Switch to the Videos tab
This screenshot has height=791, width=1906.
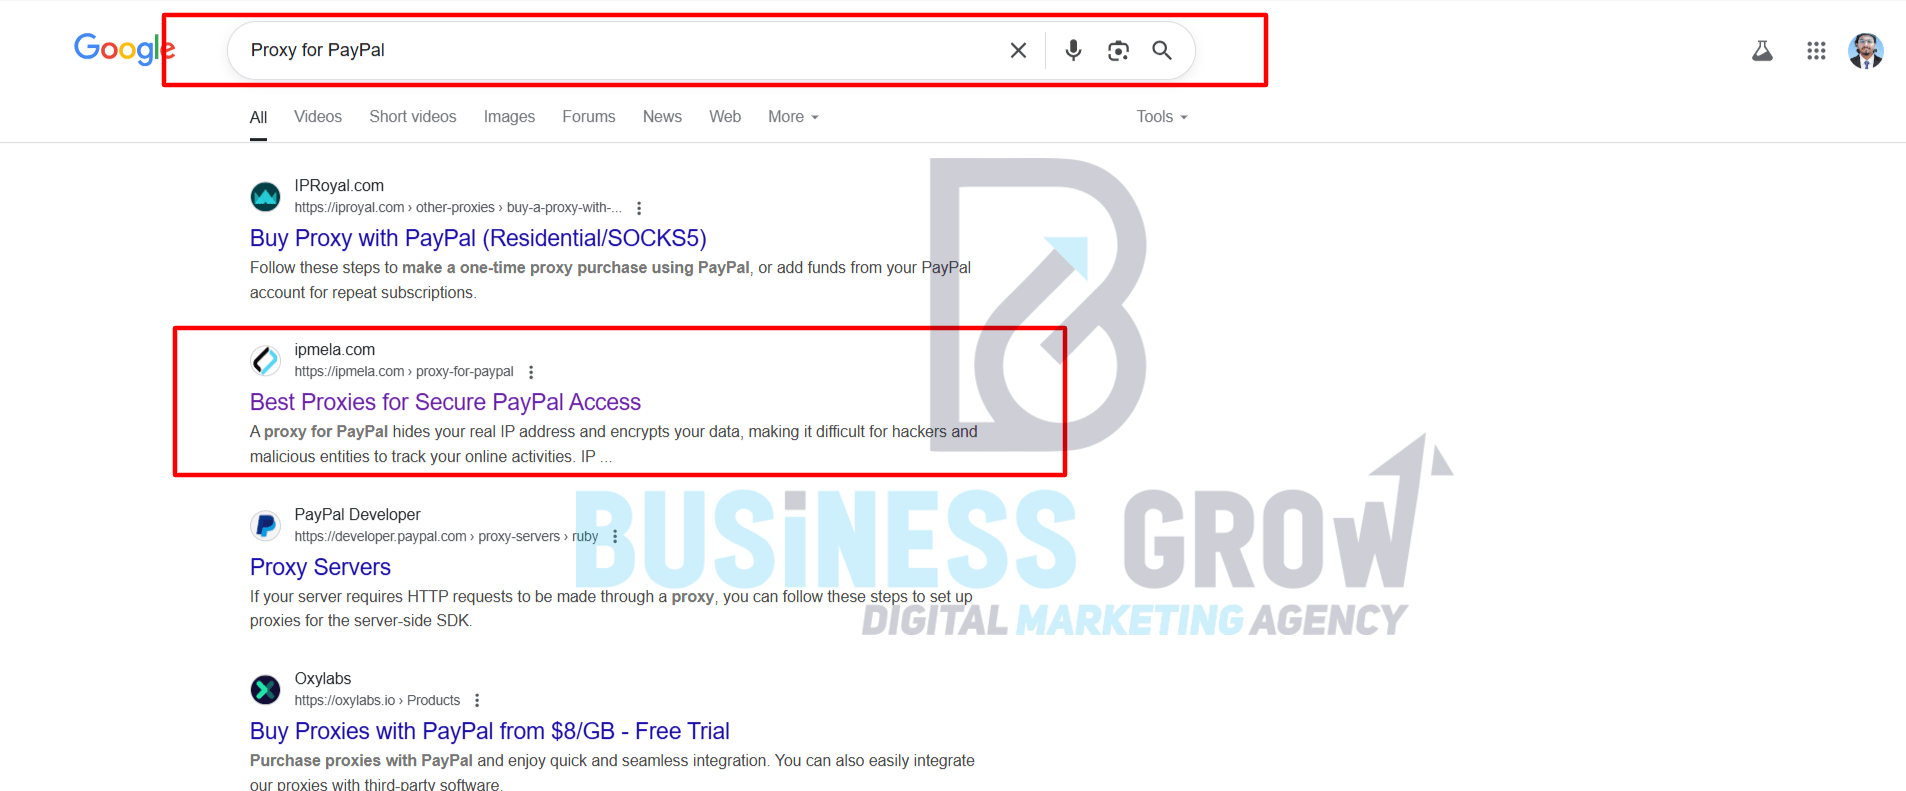[318, 117]
